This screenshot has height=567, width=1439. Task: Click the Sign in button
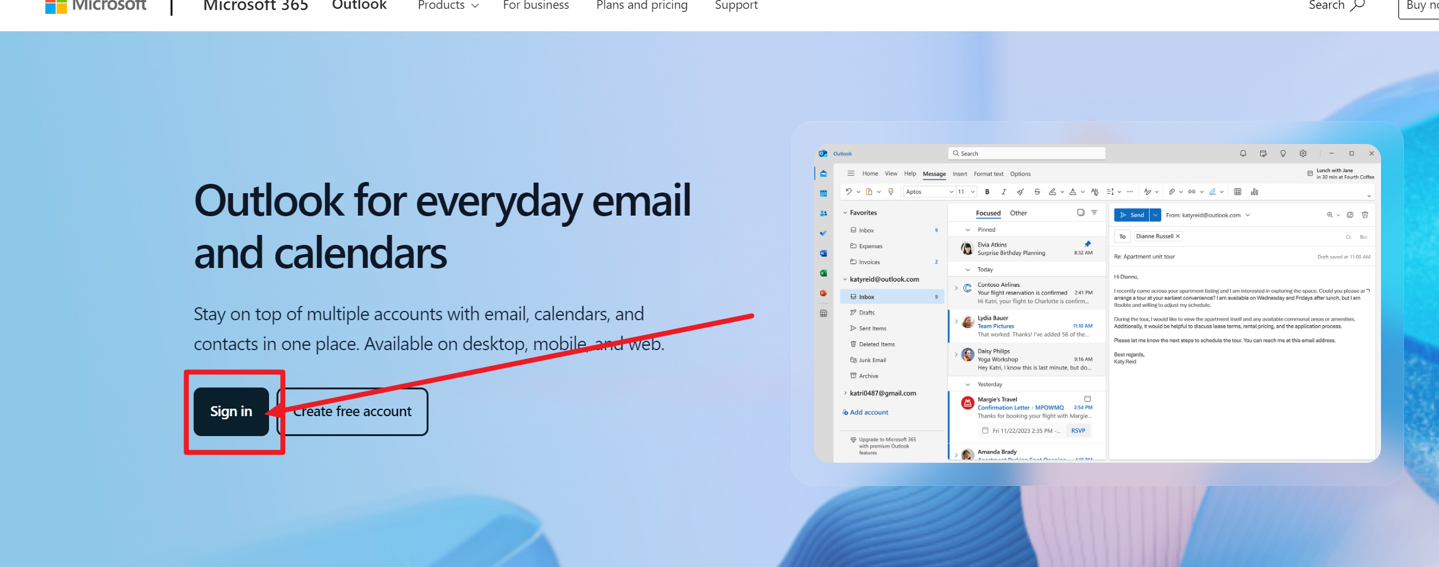(231, 411)
